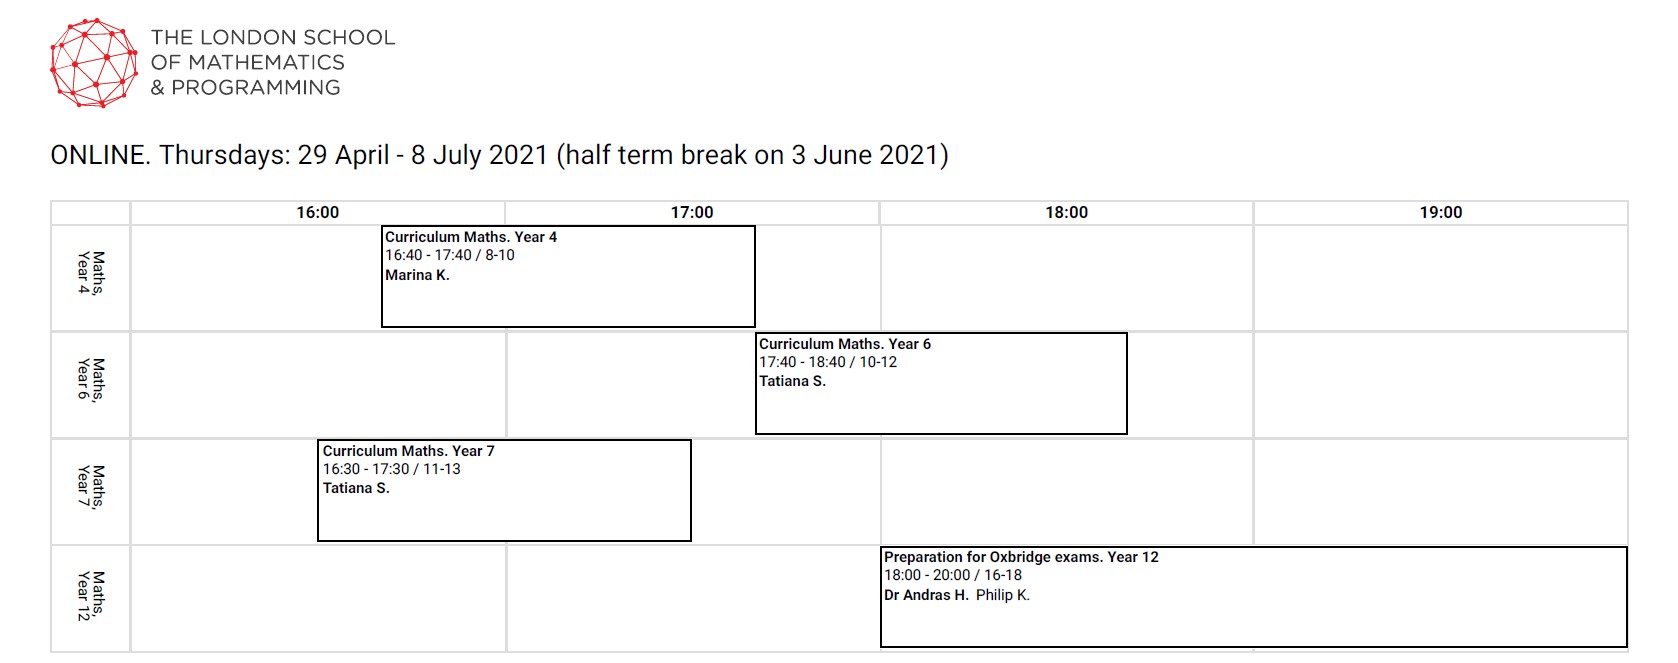Open the Curriculum Maths Year 7 class block
This screenshot has height=663, width=1678.
point(504,490)
